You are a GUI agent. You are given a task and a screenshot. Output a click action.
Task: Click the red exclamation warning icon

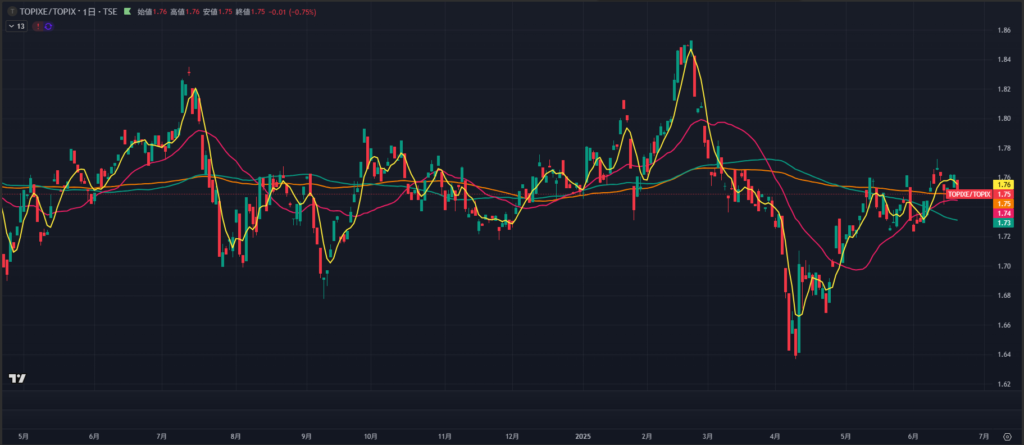(39, 26)
